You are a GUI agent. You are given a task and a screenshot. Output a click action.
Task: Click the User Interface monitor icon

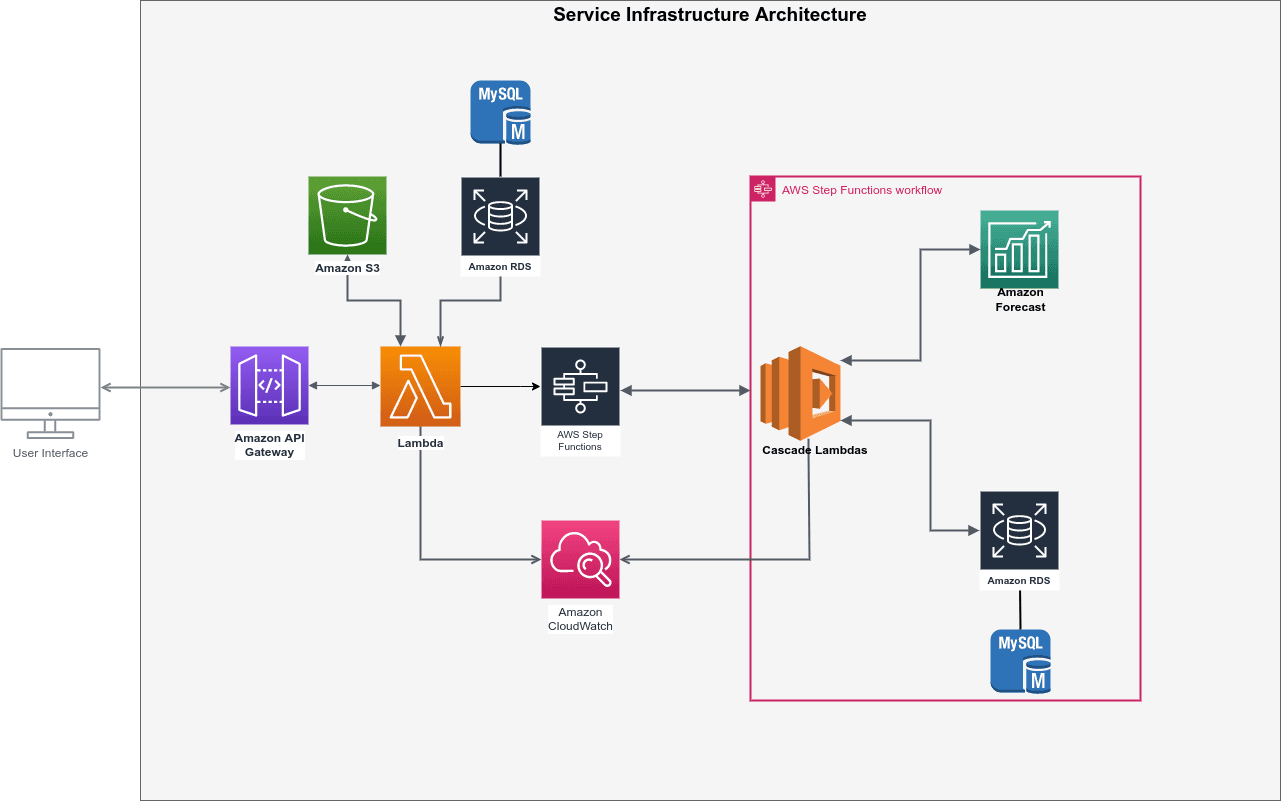click(50, 393)
